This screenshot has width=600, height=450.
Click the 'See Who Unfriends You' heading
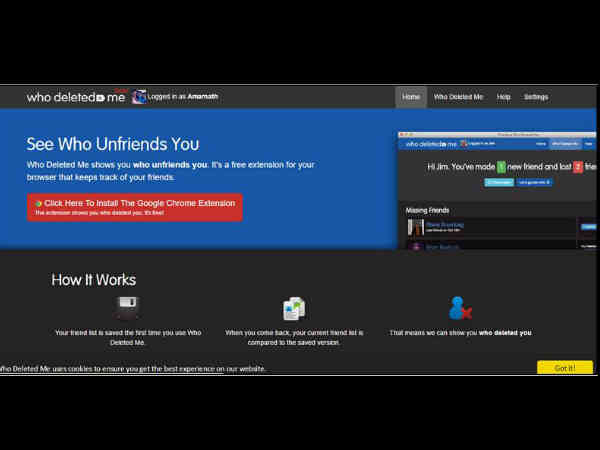tap(113, 144)
